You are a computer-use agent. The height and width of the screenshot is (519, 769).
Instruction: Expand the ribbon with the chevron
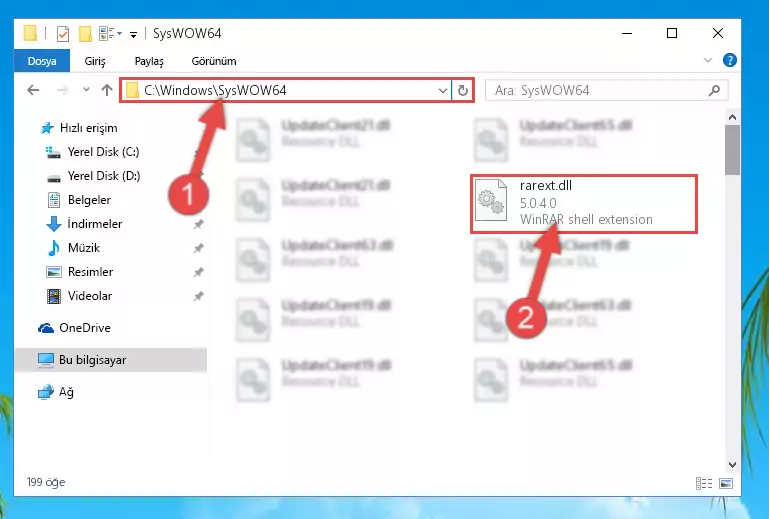(x=707, y=60)
